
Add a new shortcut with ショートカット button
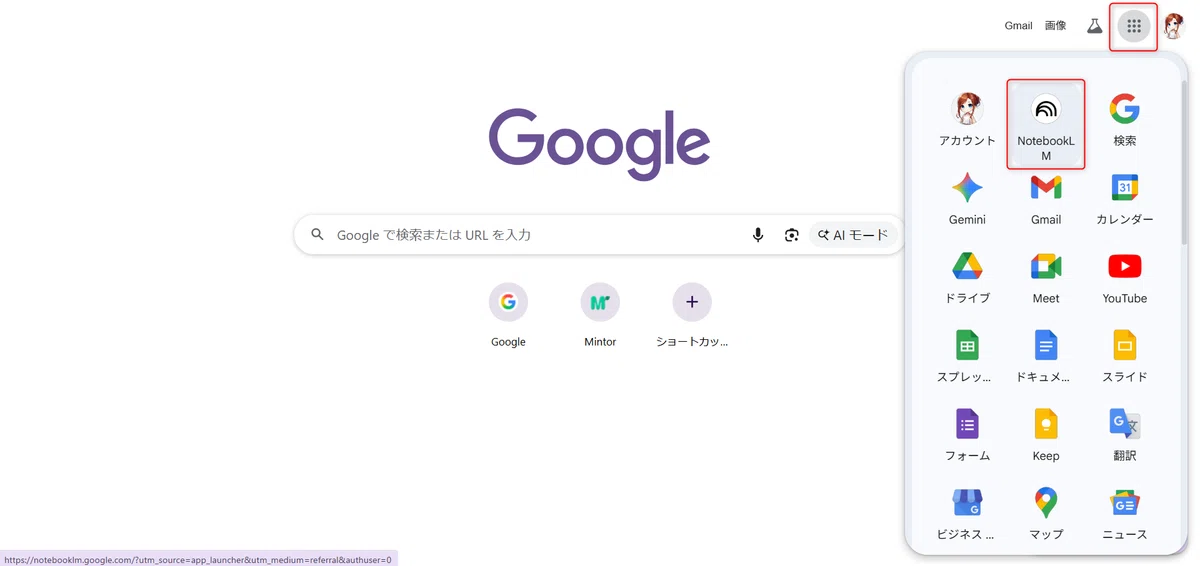[692, 315]
